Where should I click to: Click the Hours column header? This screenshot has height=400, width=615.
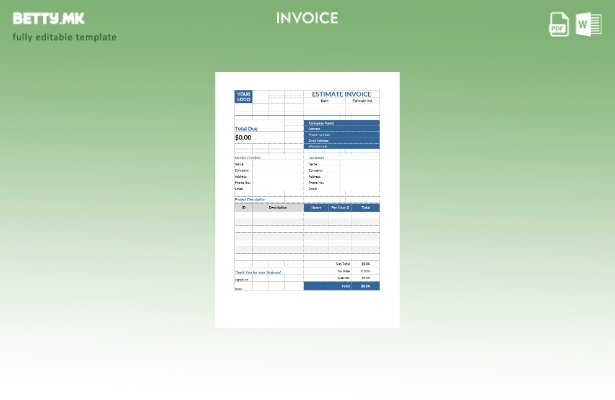[x=316, y=207]
